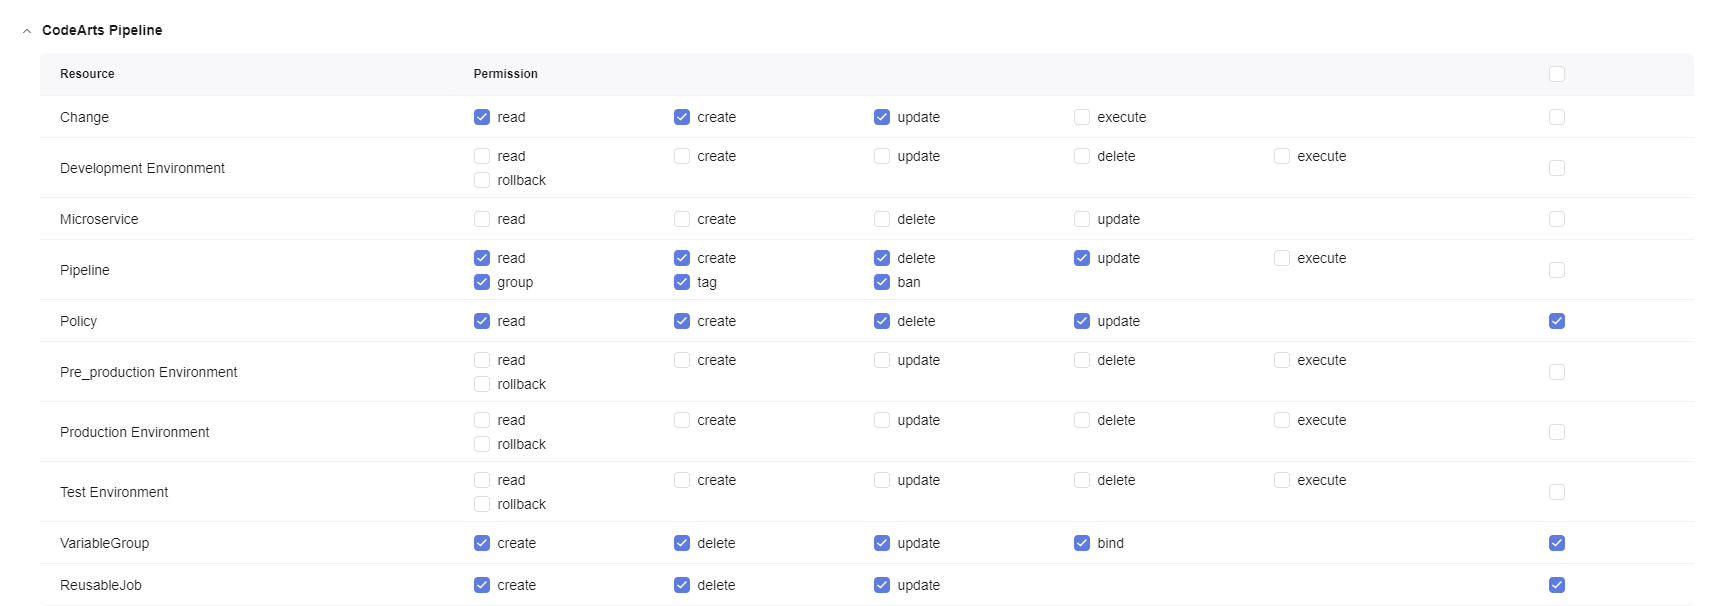Enable create for Development Environment
The width and height of the screenshot is (1714, 606).
pos(682,156)
